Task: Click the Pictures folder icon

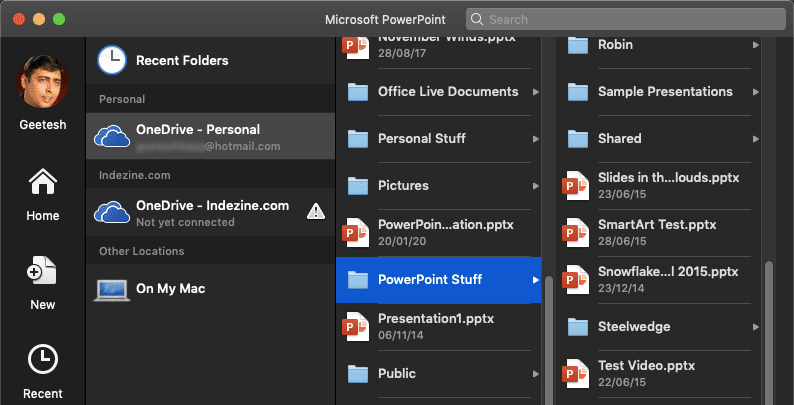Action: [x=358, y=186]
